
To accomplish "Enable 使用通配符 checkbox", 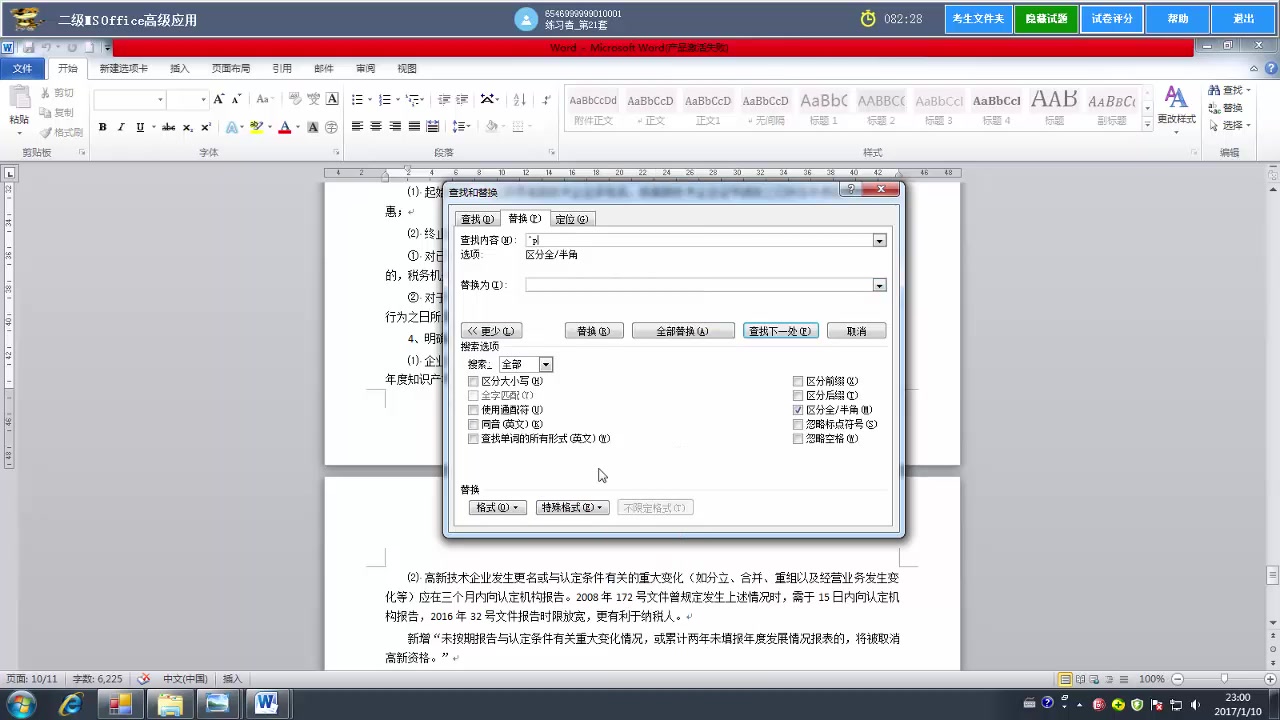I will click(x=474, y=410).
